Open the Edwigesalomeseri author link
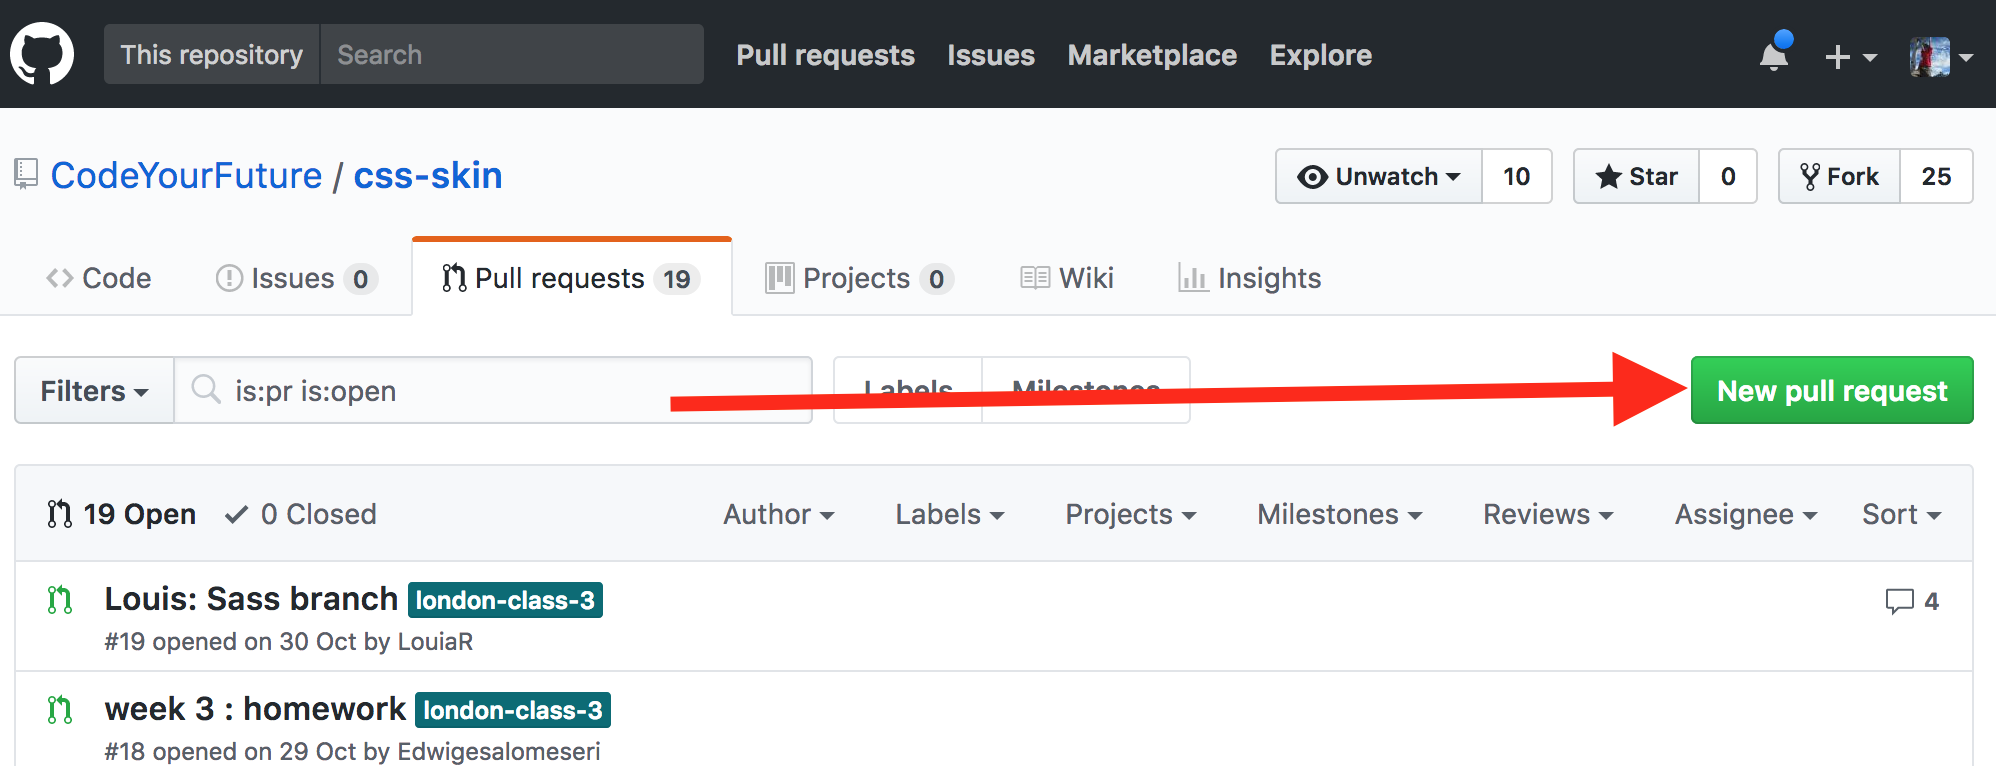Screen dimensions: 1996x766 [x=499, y=751]
